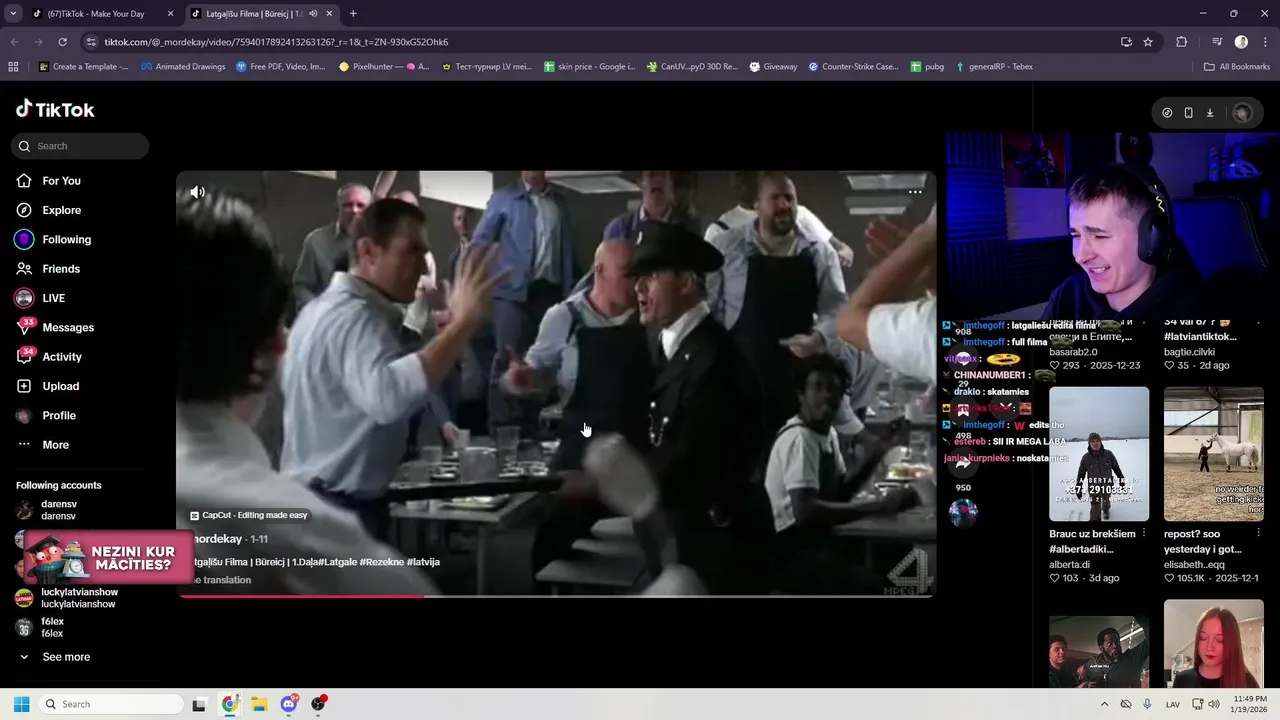Click the LAV language indicator
The height and width of the screenshot is (720, 1280).
point(1173,704)
